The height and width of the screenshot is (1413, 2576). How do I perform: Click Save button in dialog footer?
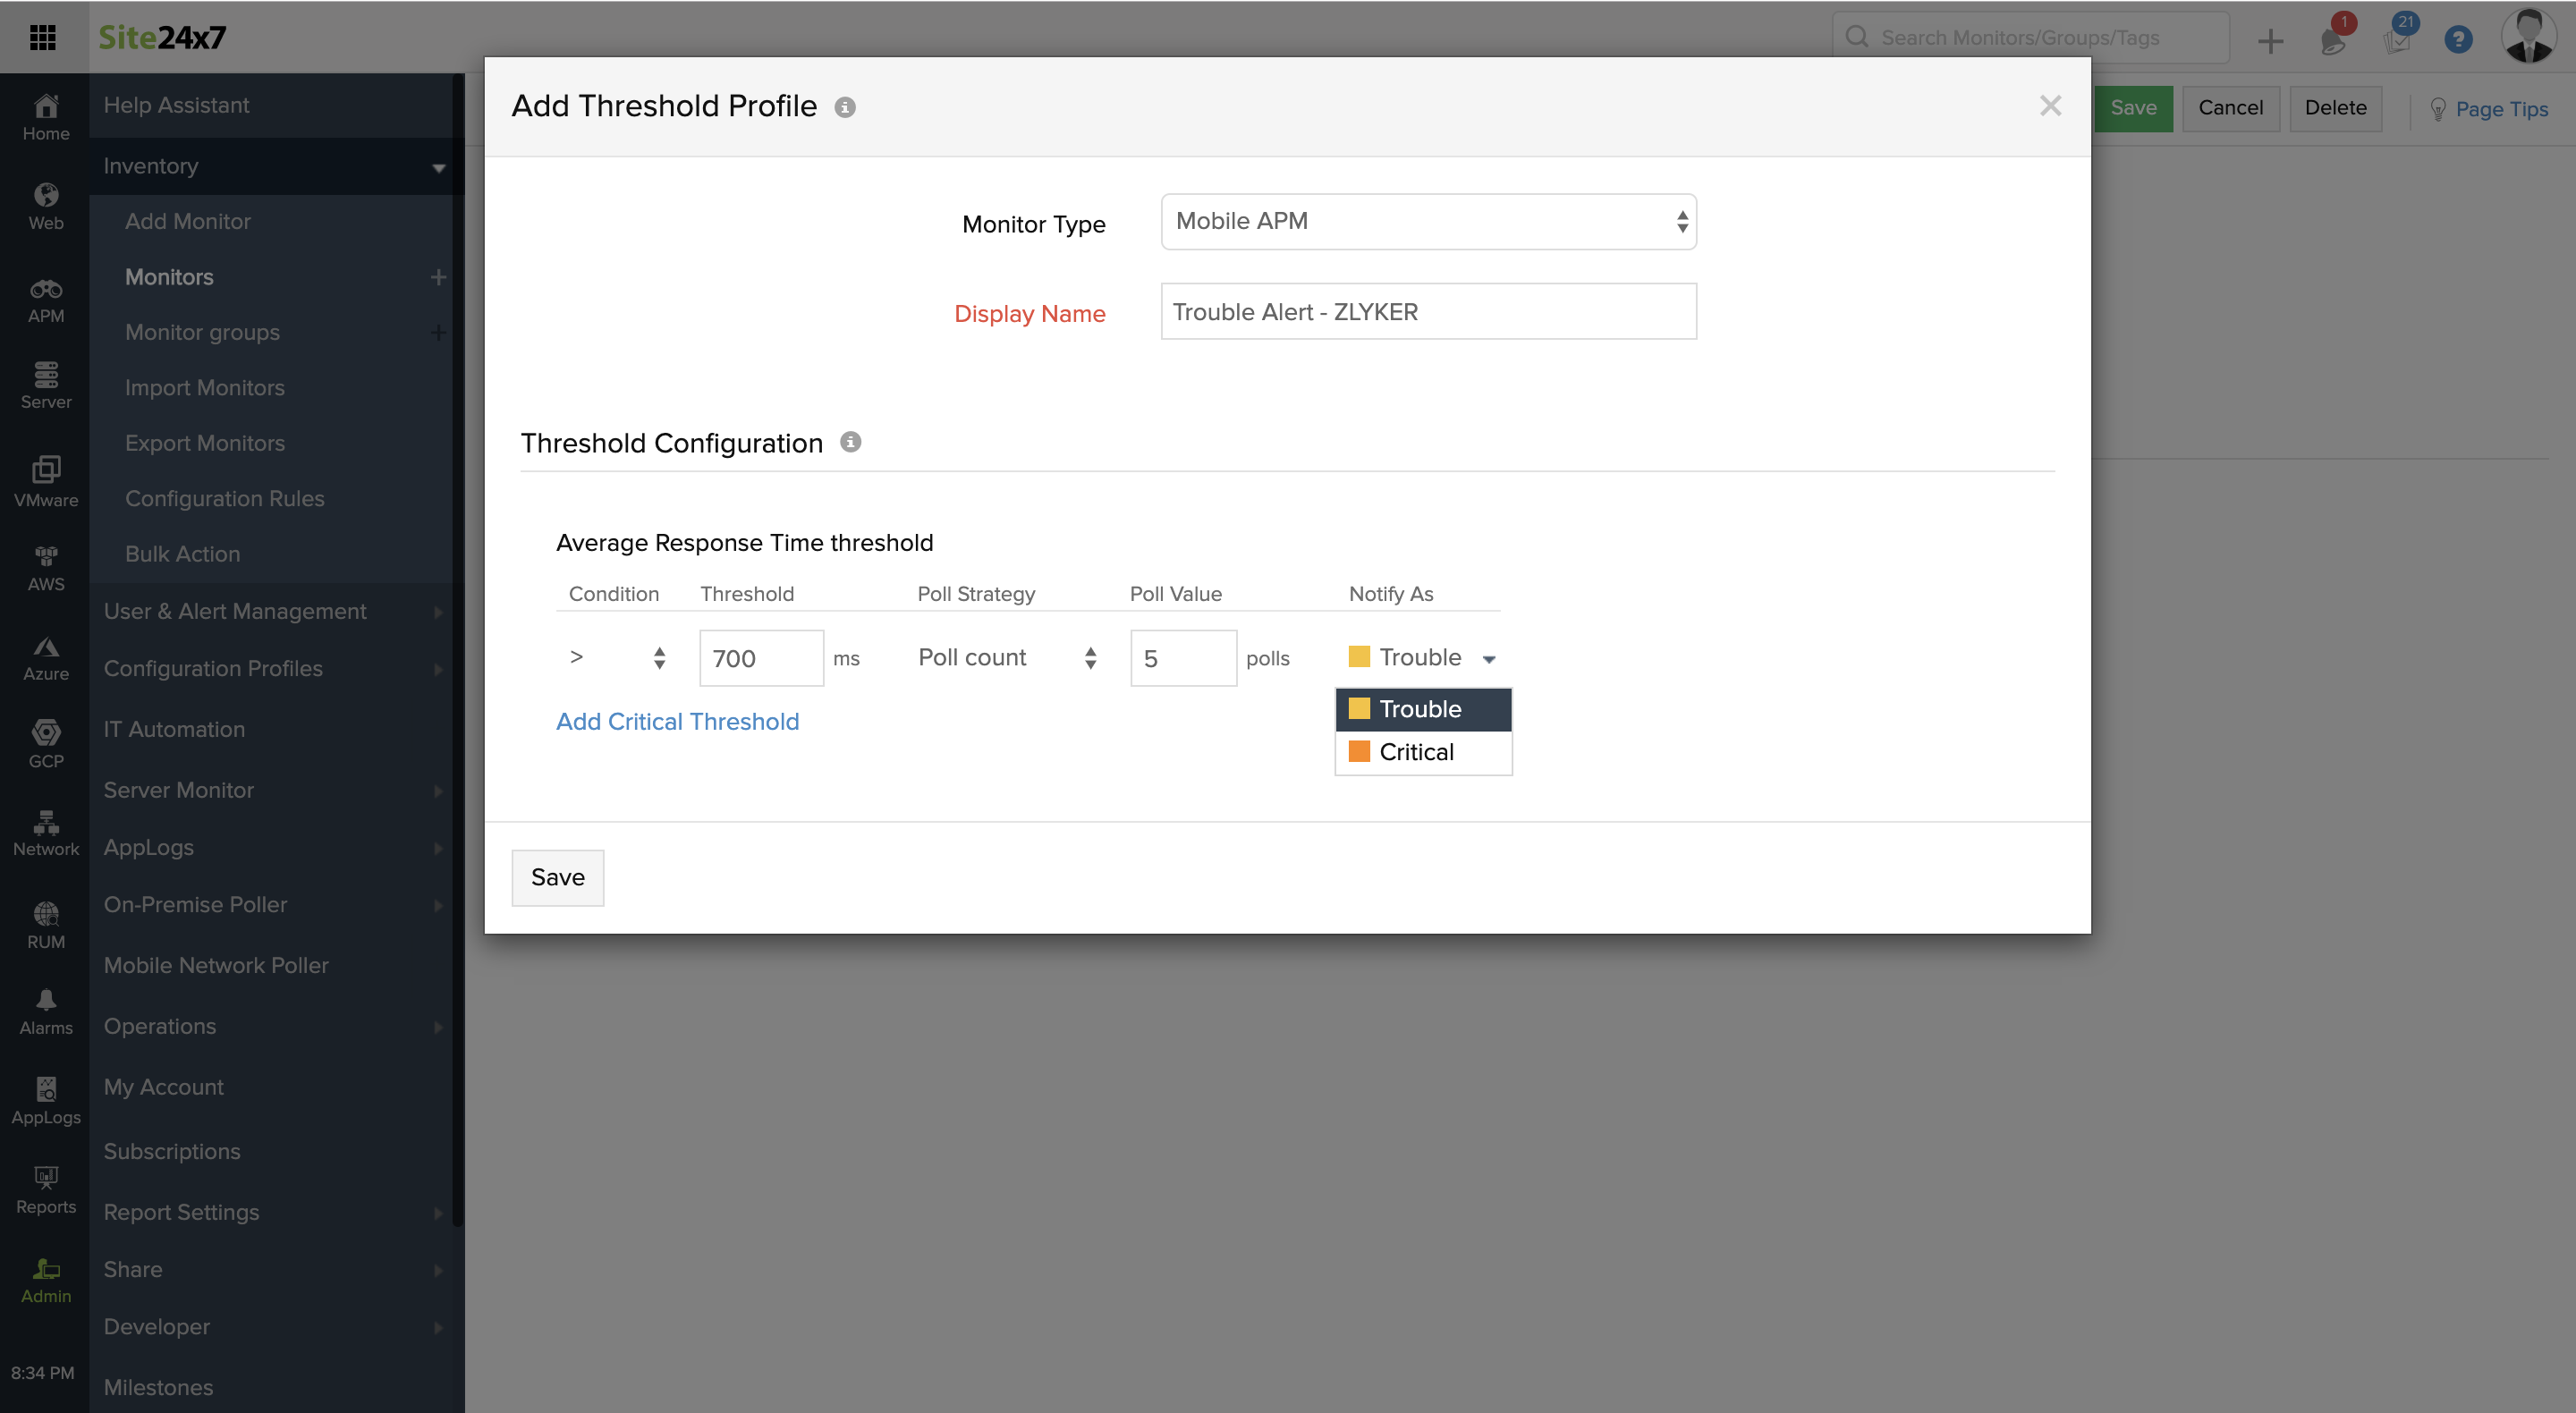tap(557, 877)
